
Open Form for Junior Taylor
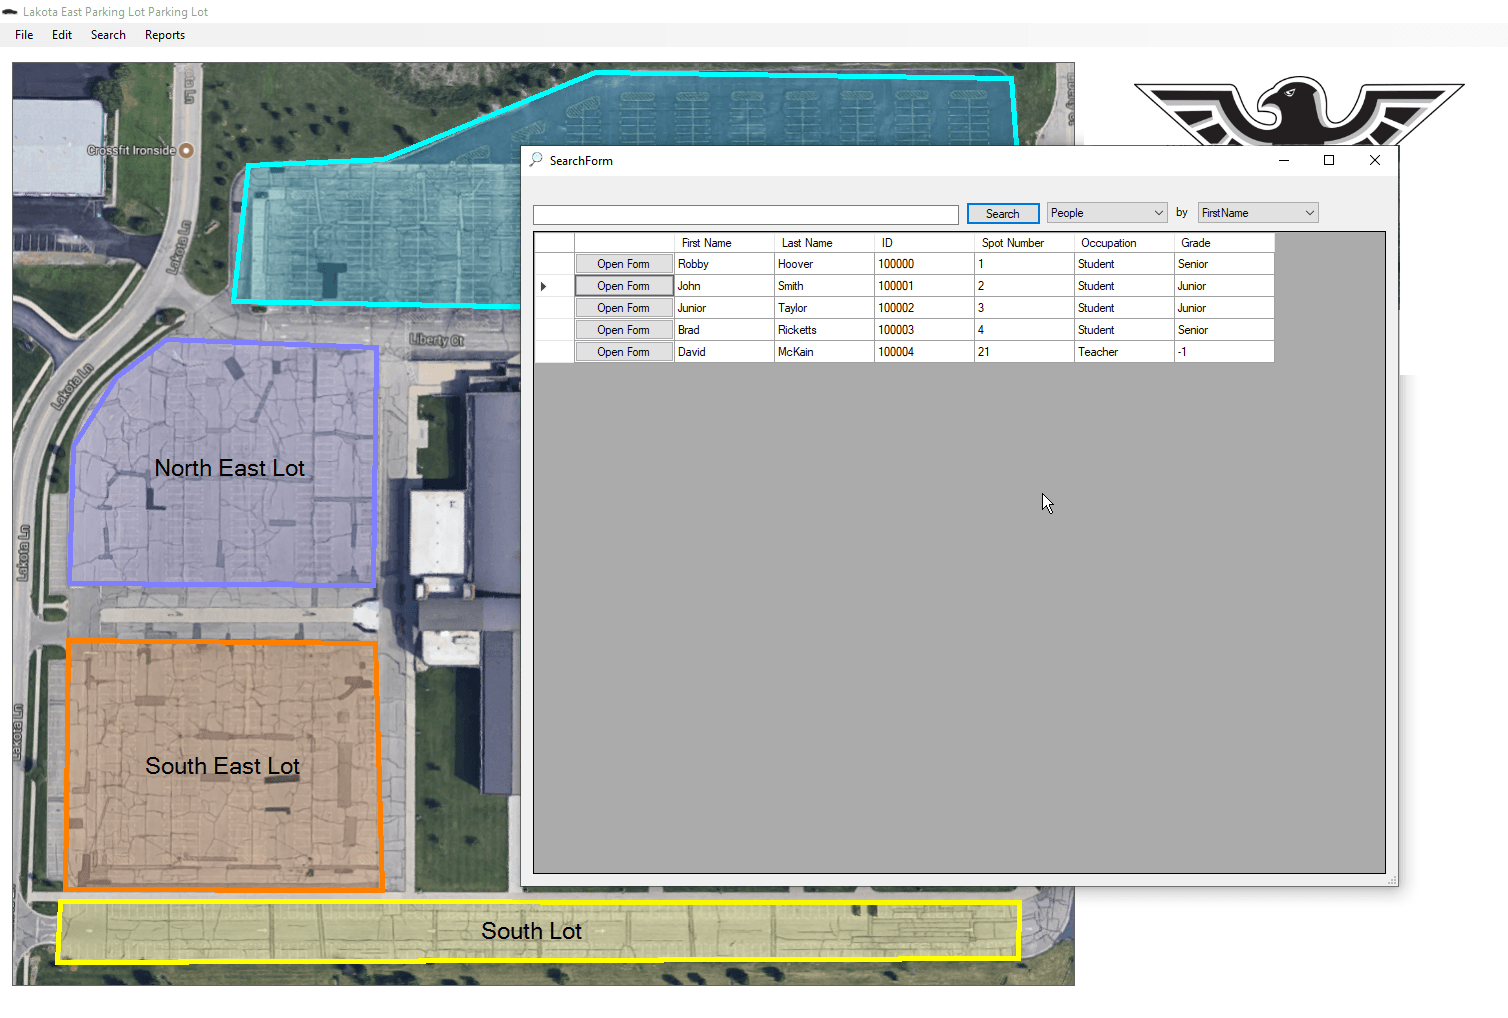624,308
